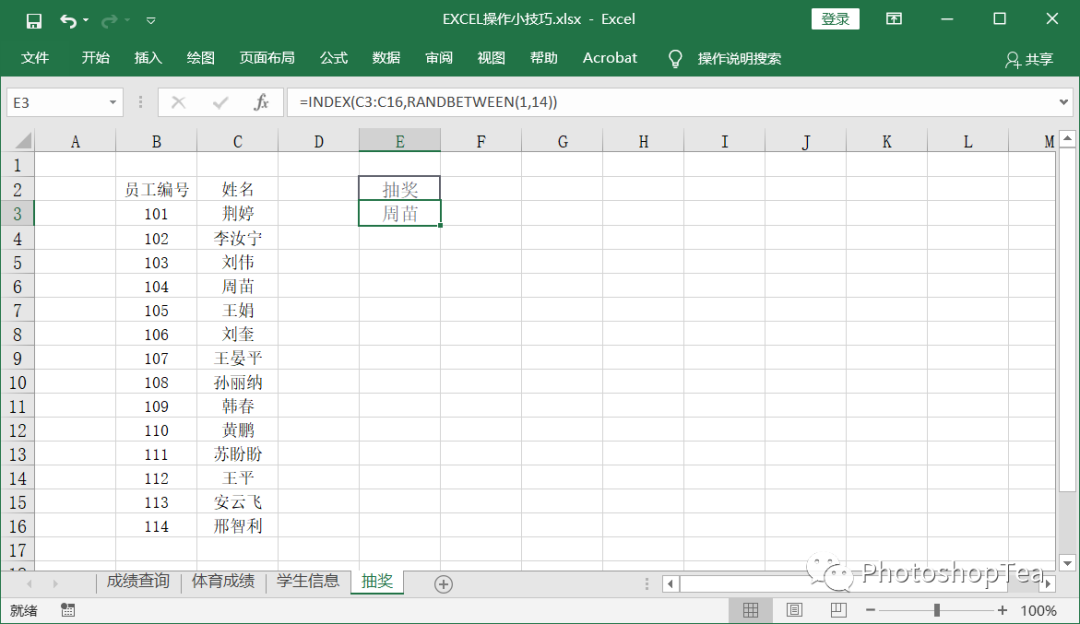Click the Select All corner triangle
The image size is (1080, 624).
click(x=23, y=141)
